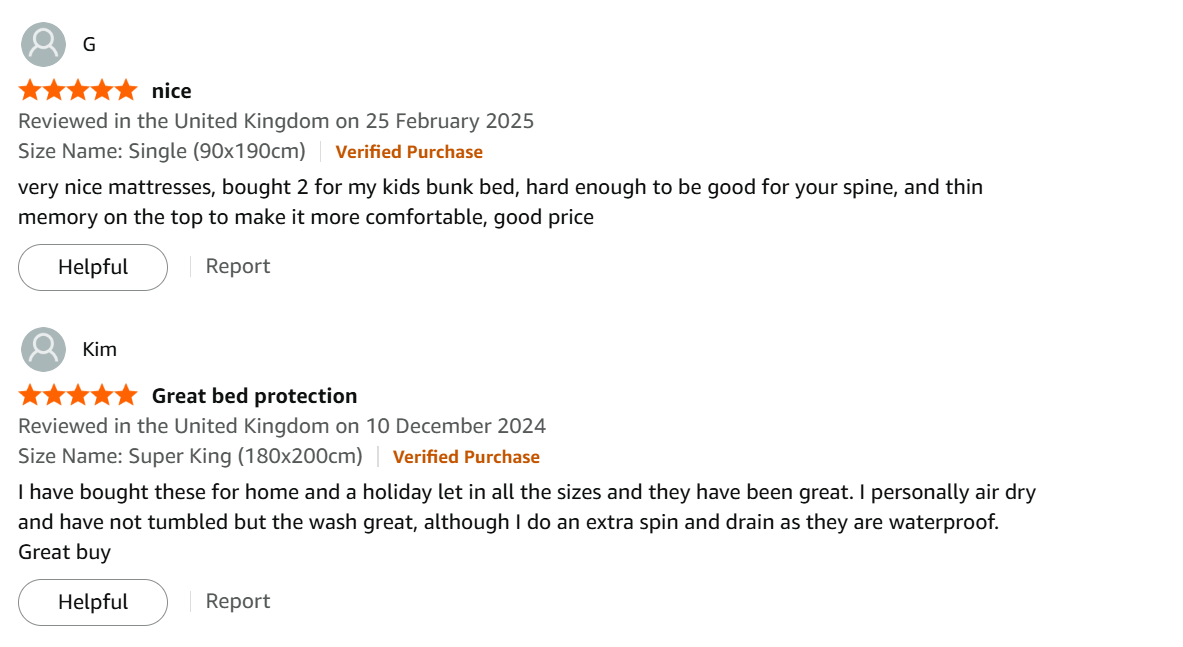Click the "Size Name: Single (90x190cm)" text
The height and width of the screenshot is (647, 1183).
[x=162, y=152]
